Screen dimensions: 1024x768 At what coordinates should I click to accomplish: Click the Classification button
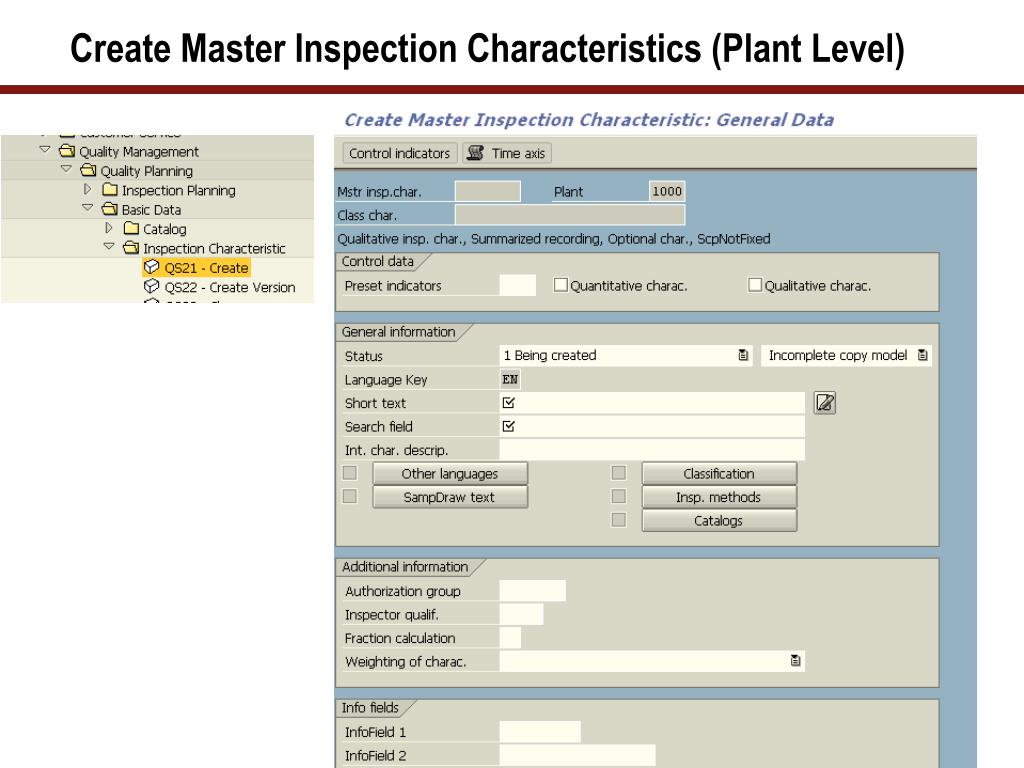(719, 473)
